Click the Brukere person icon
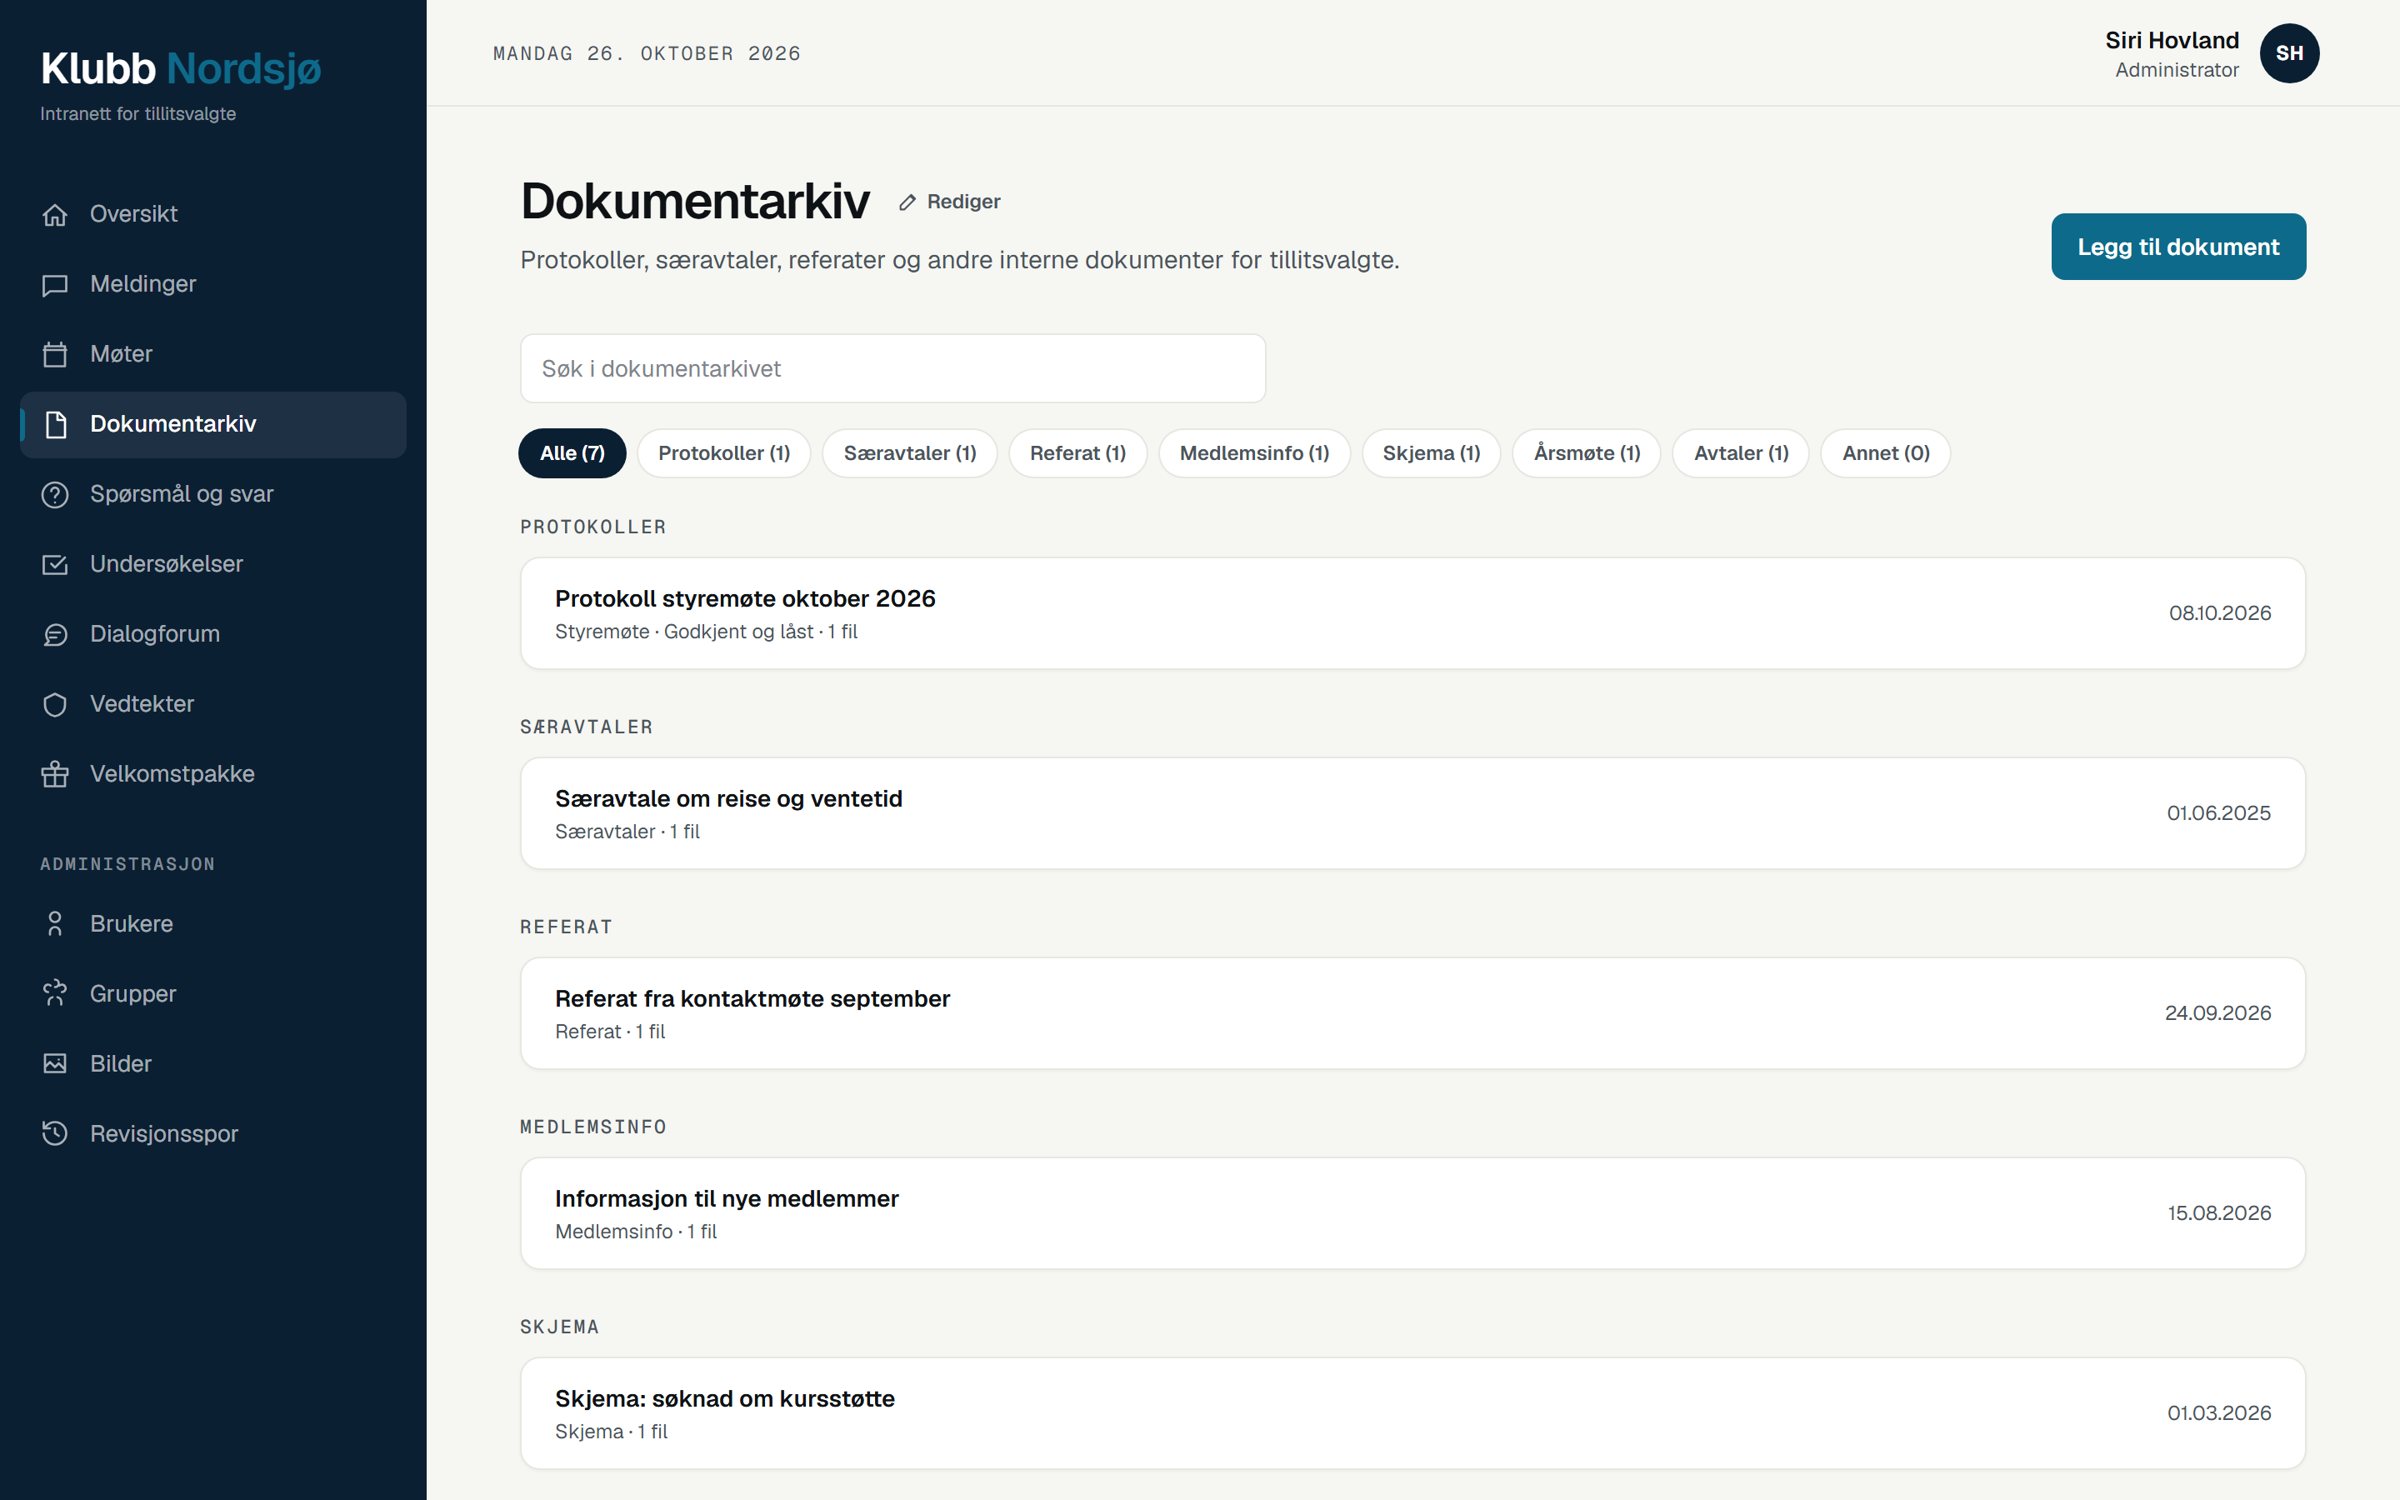Image resolution: width=2400 pixels, height=1500 pixels. tap(55, 924)
